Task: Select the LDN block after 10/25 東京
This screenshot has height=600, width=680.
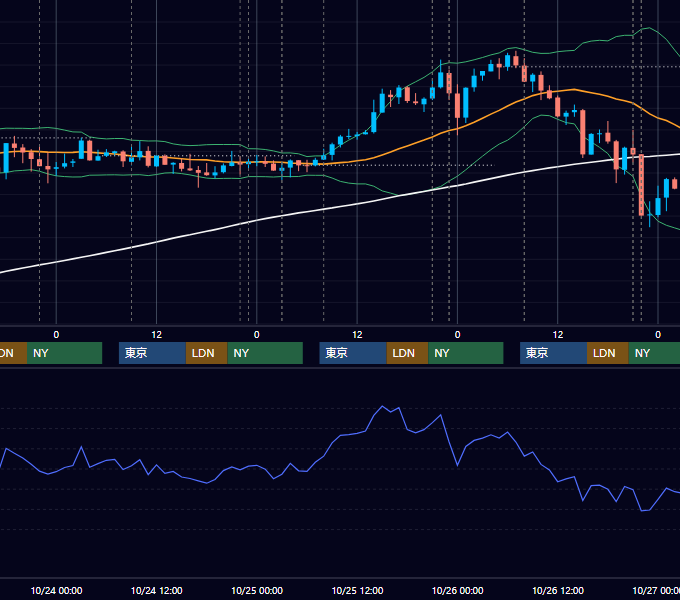Action: coord(407,353)
